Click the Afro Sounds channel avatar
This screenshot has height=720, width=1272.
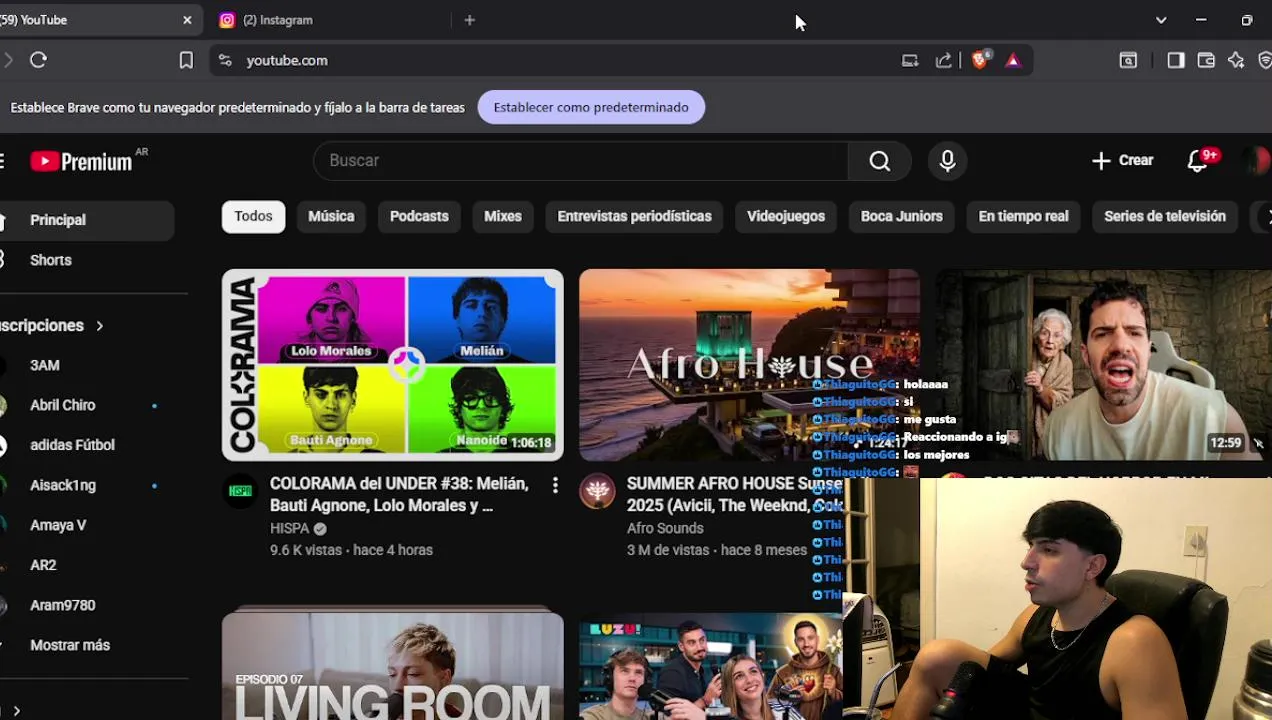pos(597,491)
